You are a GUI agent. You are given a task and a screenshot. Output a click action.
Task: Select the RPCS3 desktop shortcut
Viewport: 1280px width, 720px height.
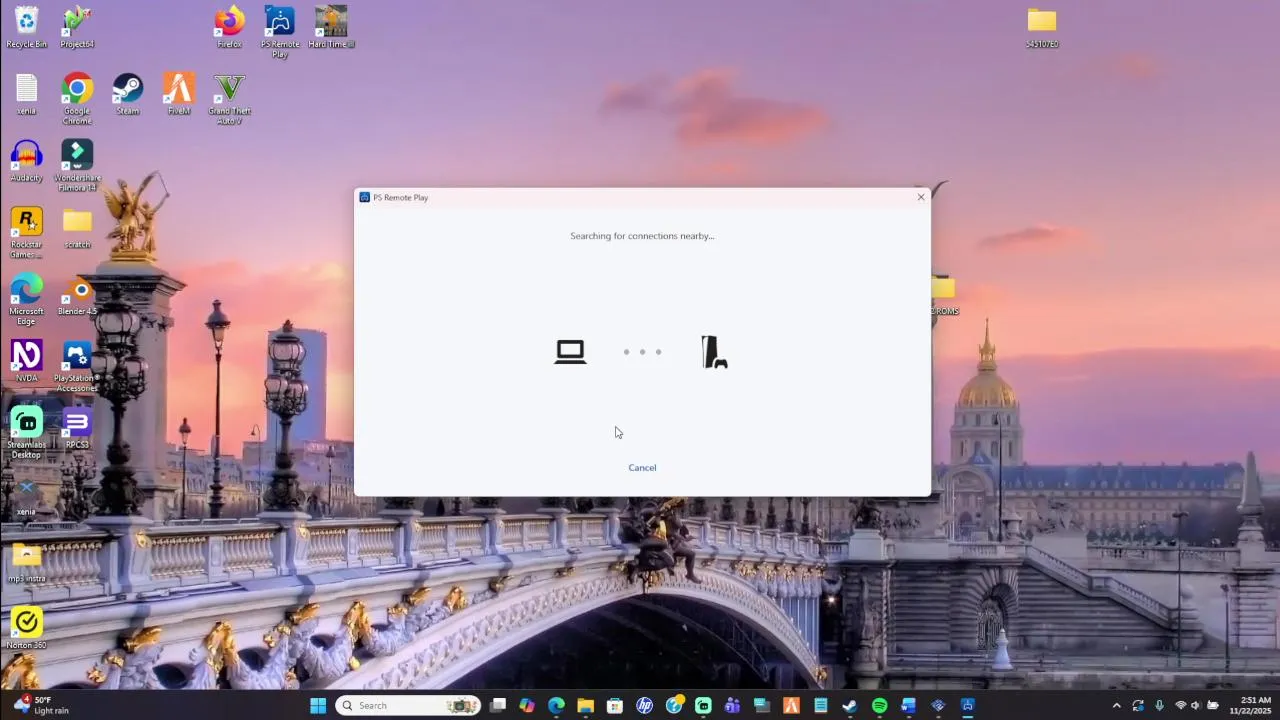[x=77, y=429]
